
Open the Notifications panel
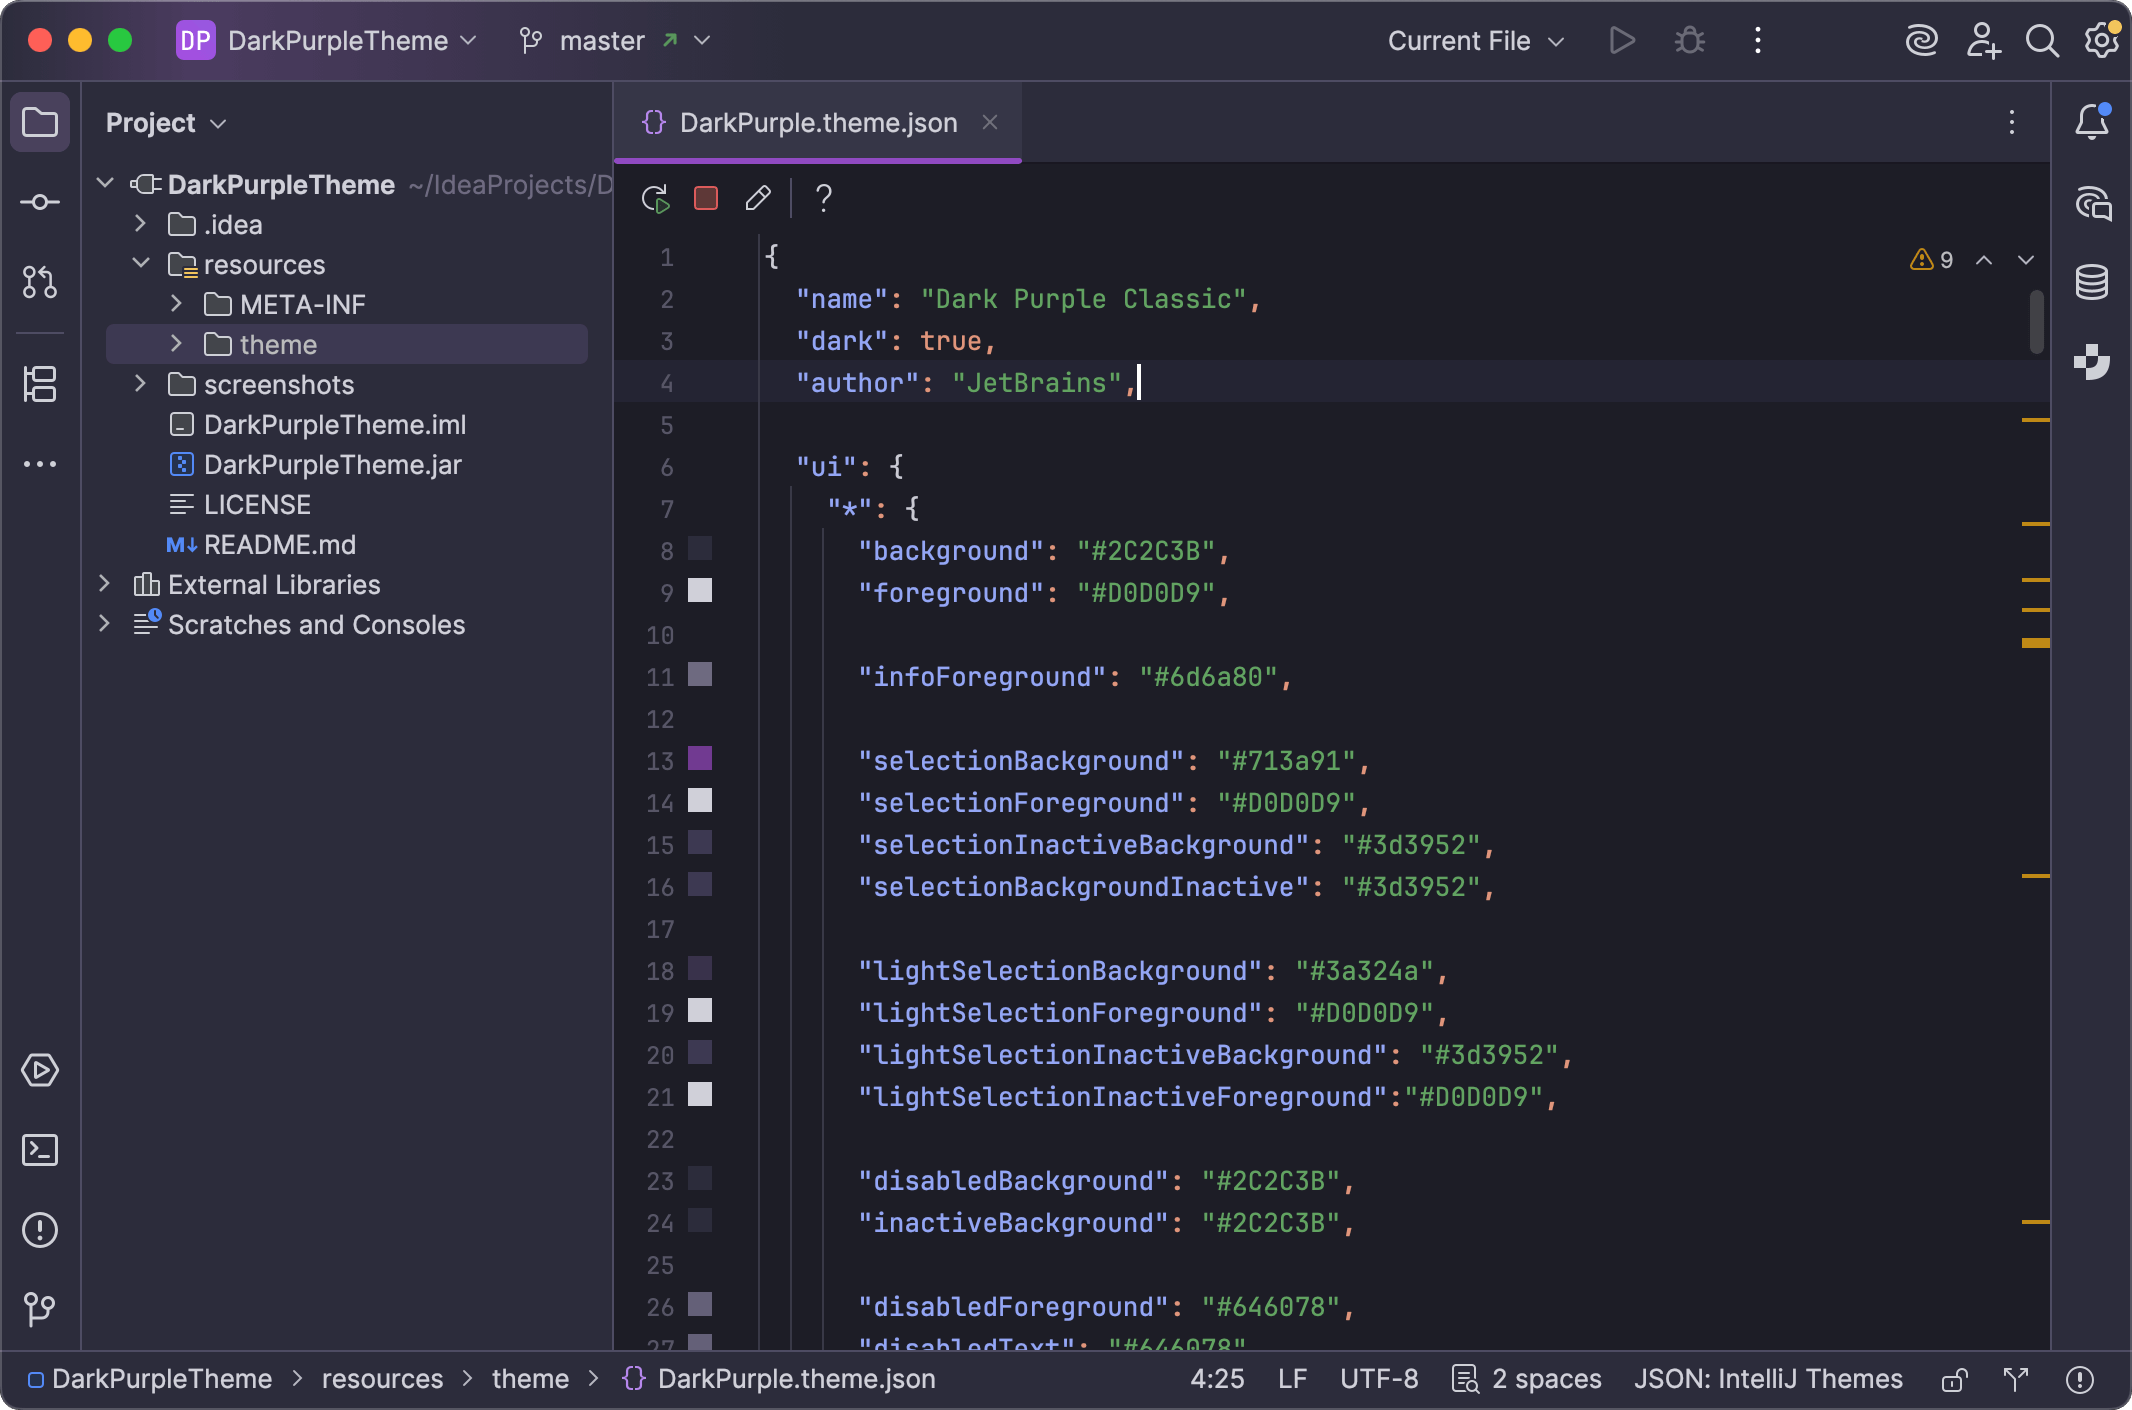coord(2091,121)
